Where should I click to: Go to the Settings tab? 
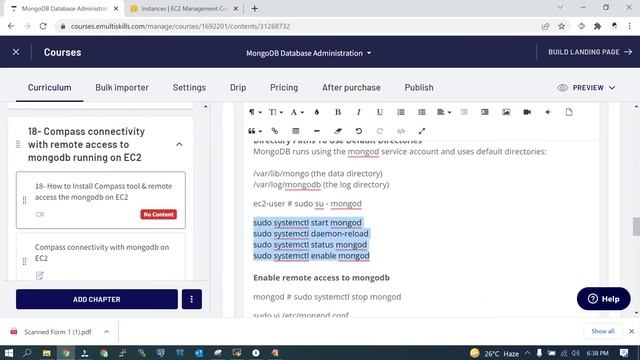189,87
